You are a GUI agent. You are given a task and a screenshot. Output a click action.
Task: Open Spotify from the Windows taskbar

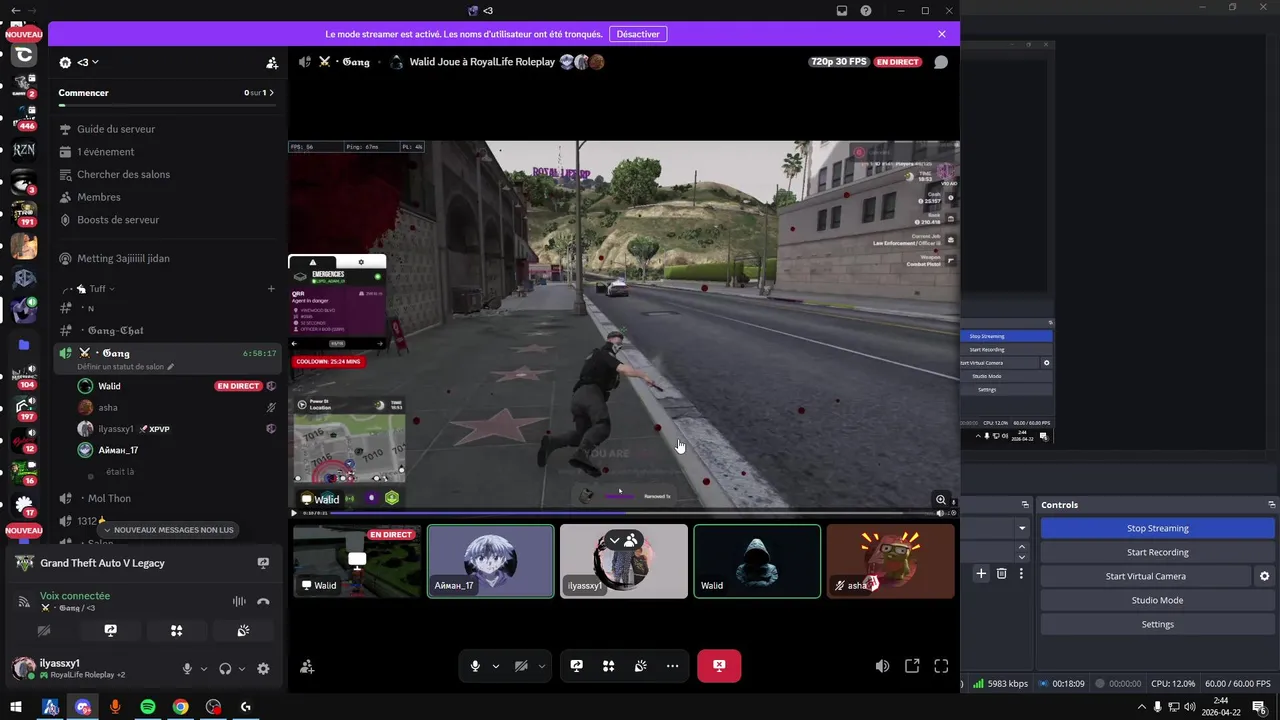[x=148, y=707]
